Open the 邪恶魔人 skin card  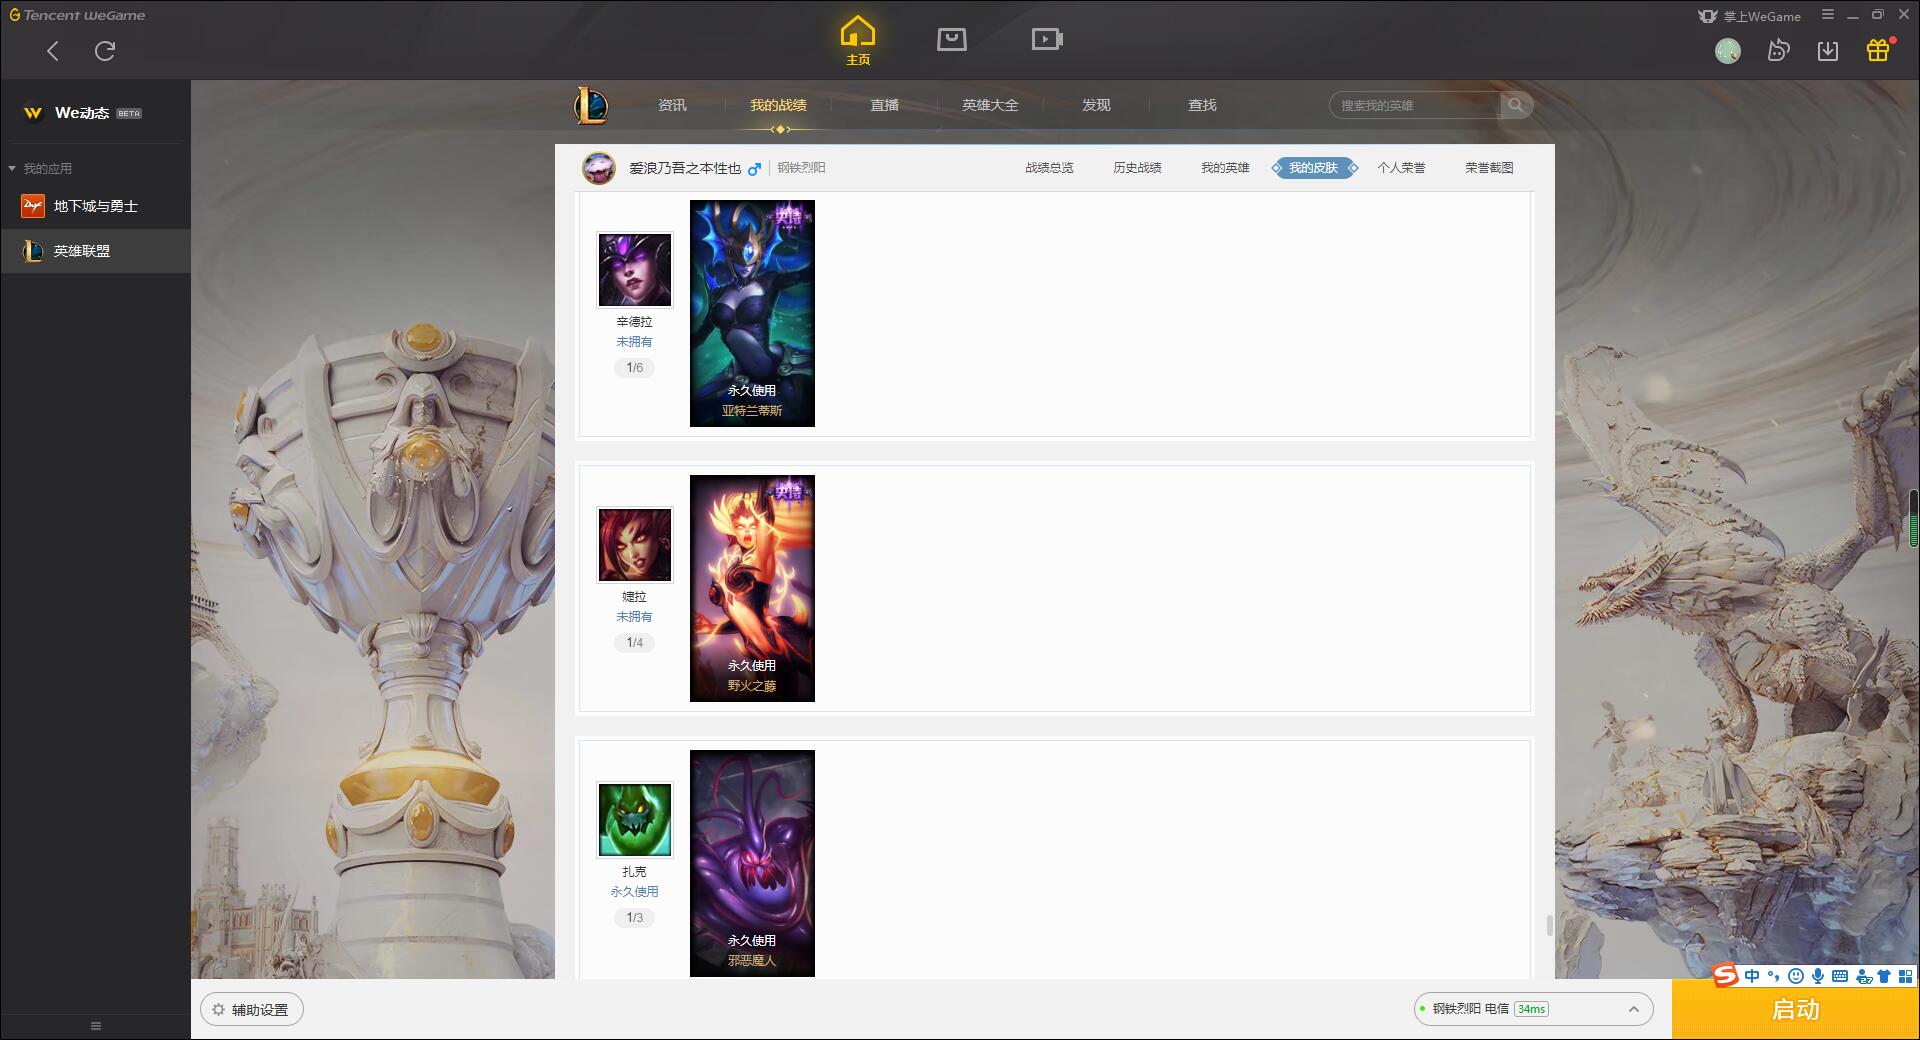(x=752, y=863)
